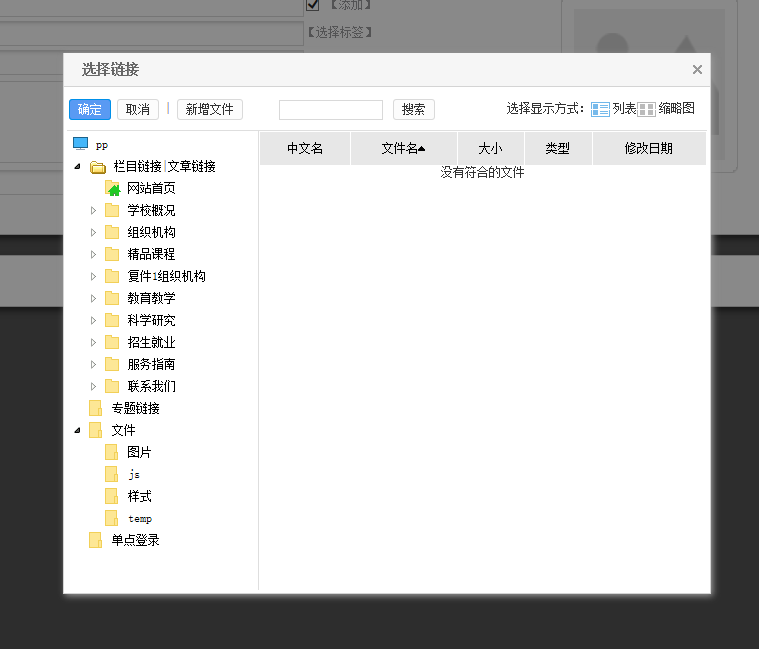Expand the 科学研究 folder
This screenshot has width=759, height=649.
pyautogui.click(x=93, y=320)
